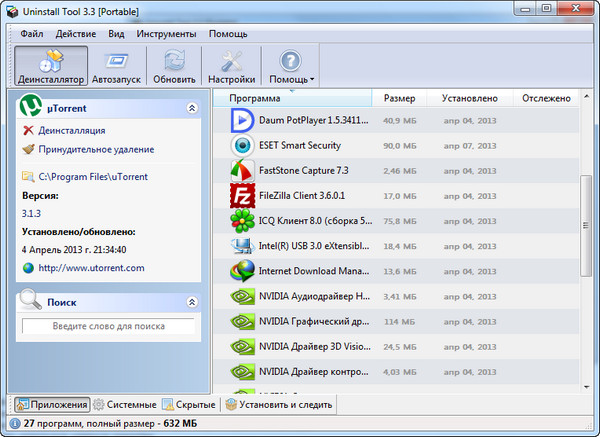600x437 pixels.
Task: Open Настройки settings from toolbar
Action: coord(232,66)
